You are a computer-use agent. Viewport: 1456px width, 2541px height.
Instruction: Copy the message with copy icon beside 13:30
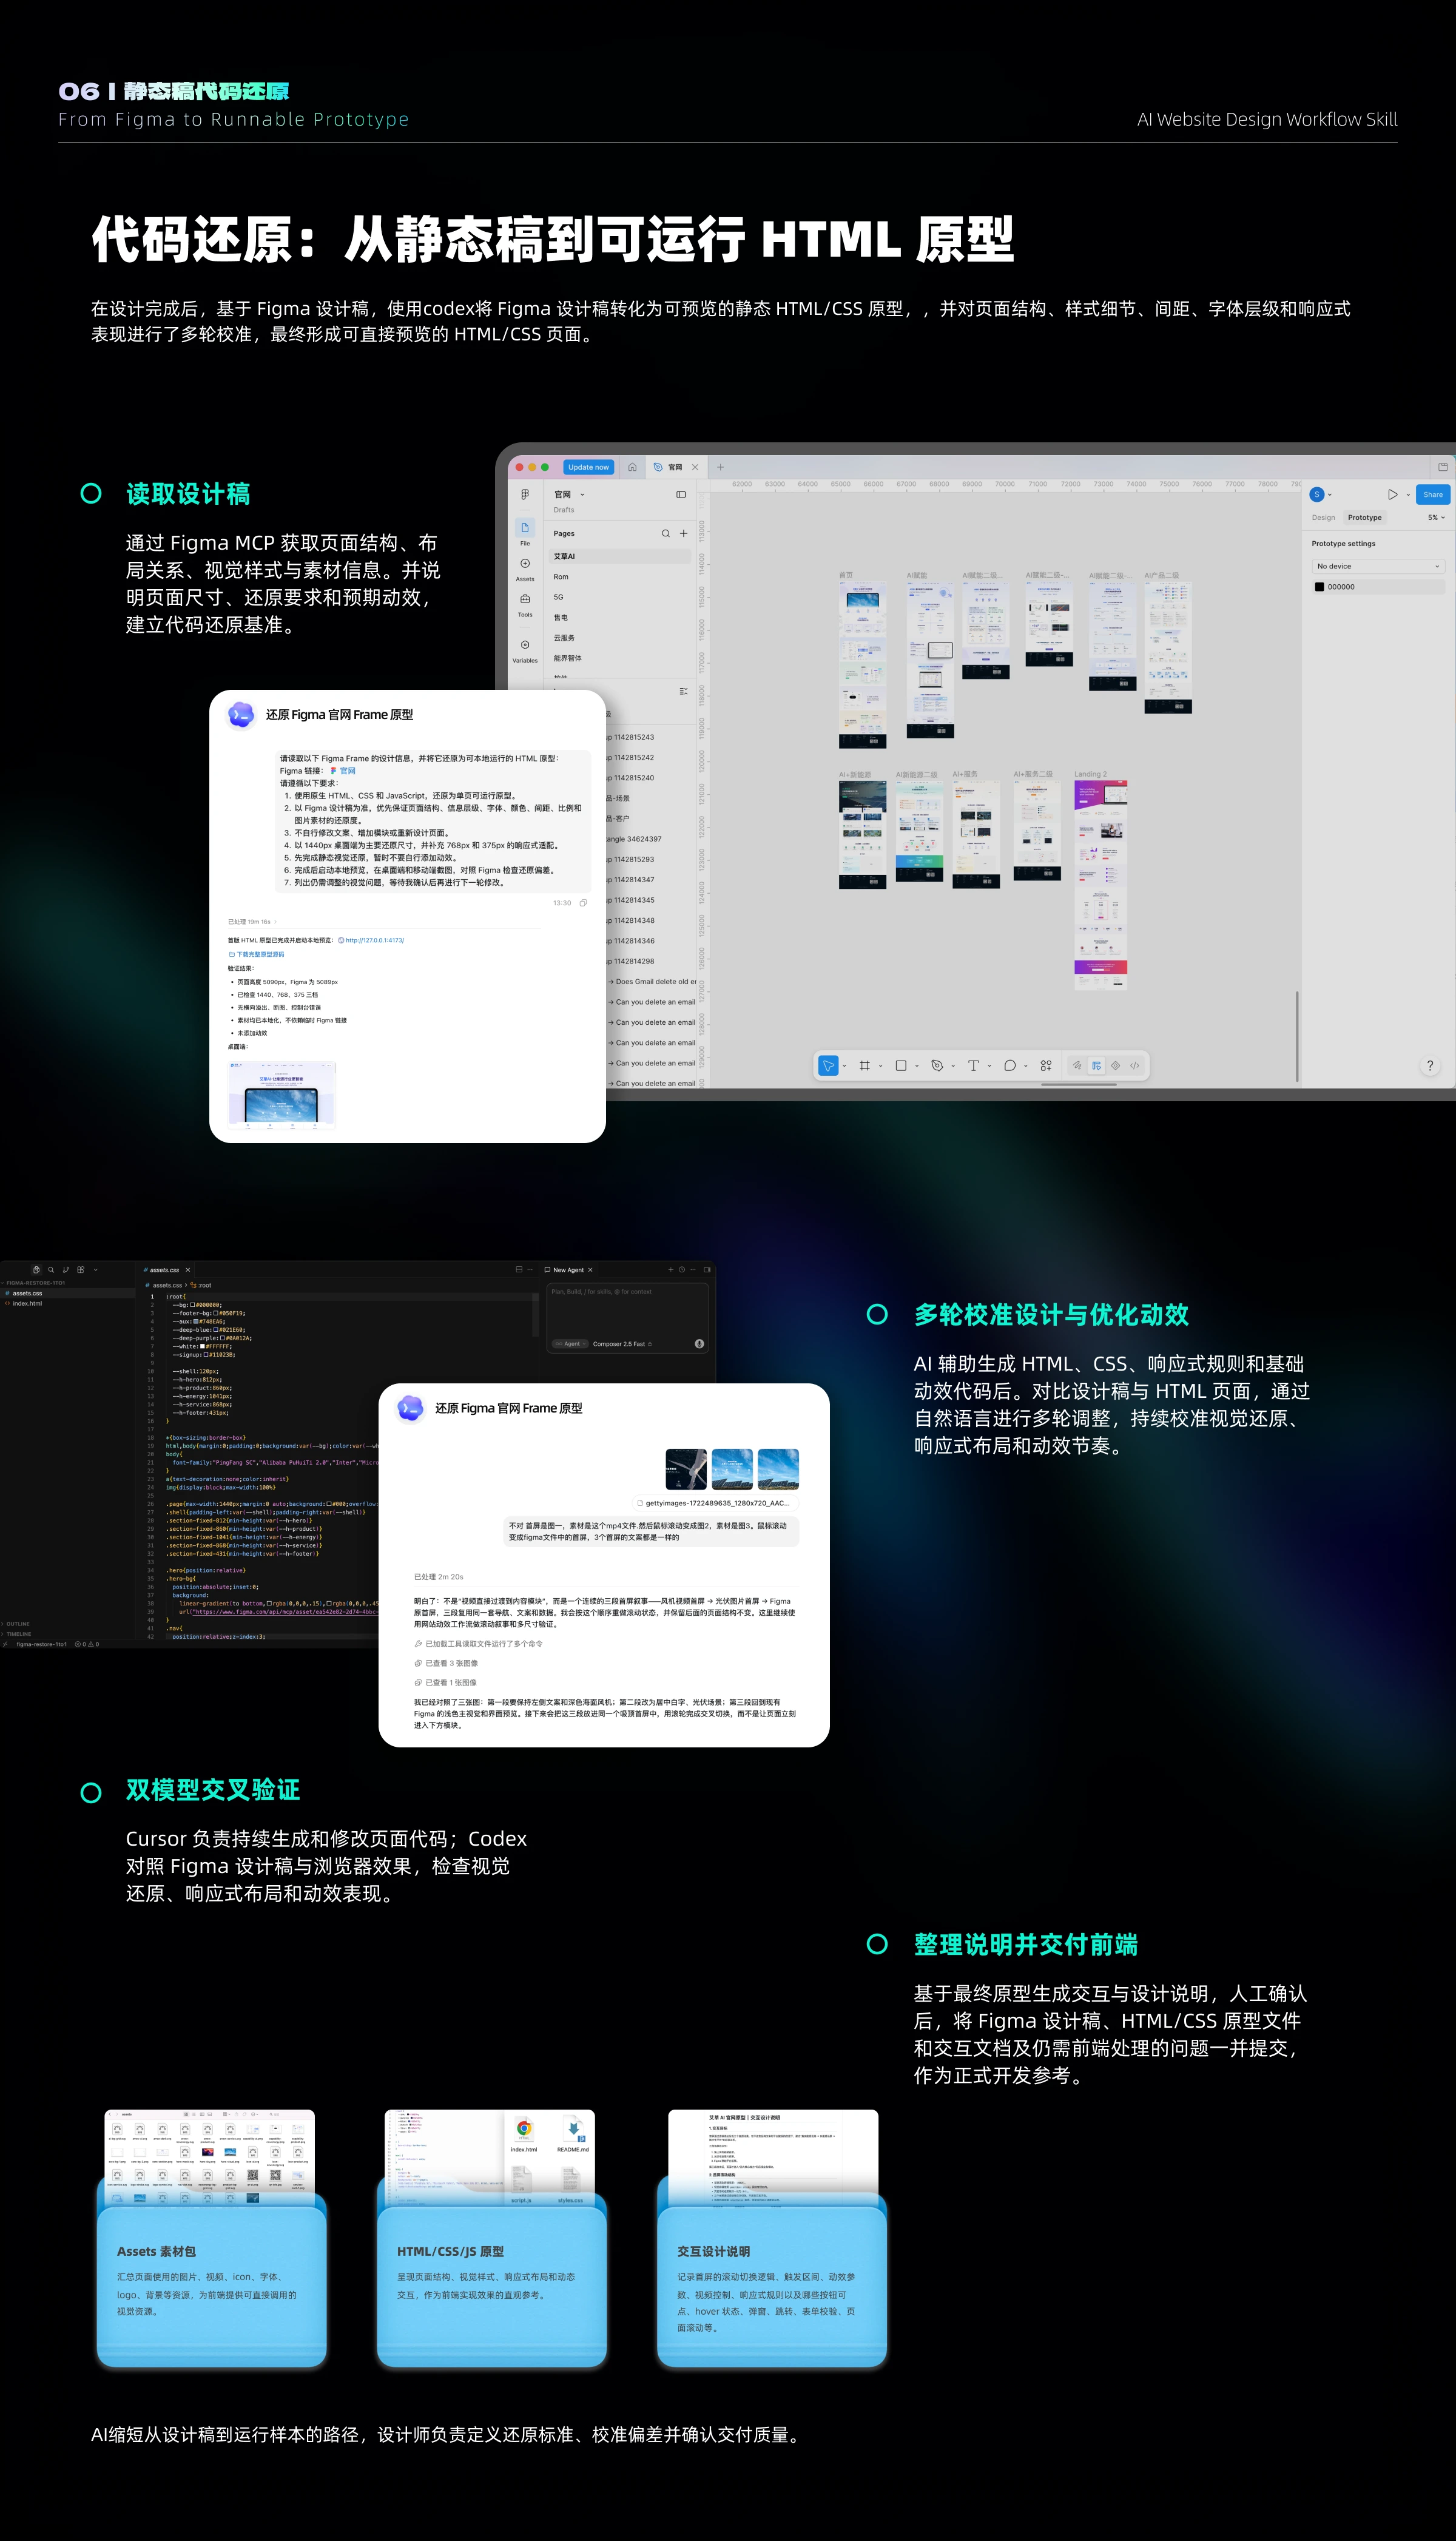tap(583, 903)
